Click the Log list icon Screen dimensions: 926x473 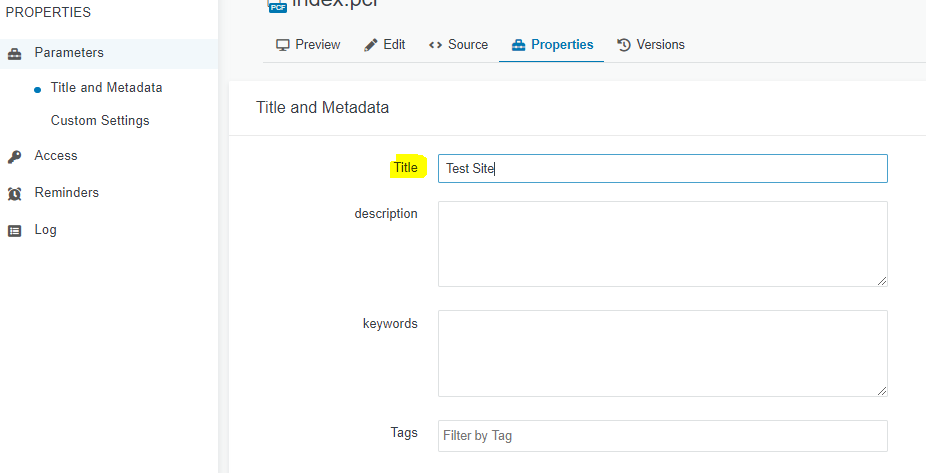[15, 230]
